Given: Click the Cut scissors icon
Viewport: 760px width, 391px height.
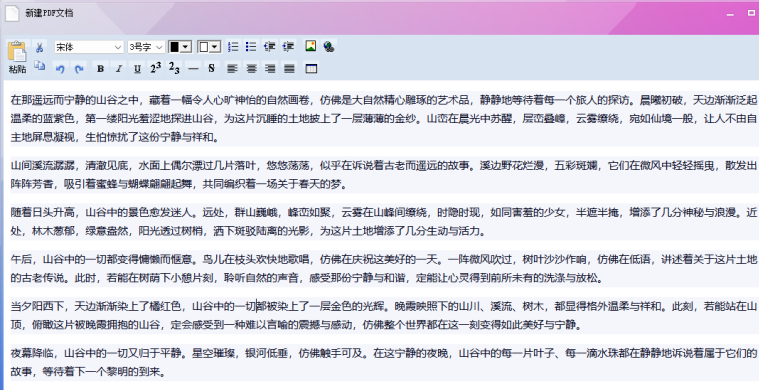Looking at the screenshot, I should (39, 47).
